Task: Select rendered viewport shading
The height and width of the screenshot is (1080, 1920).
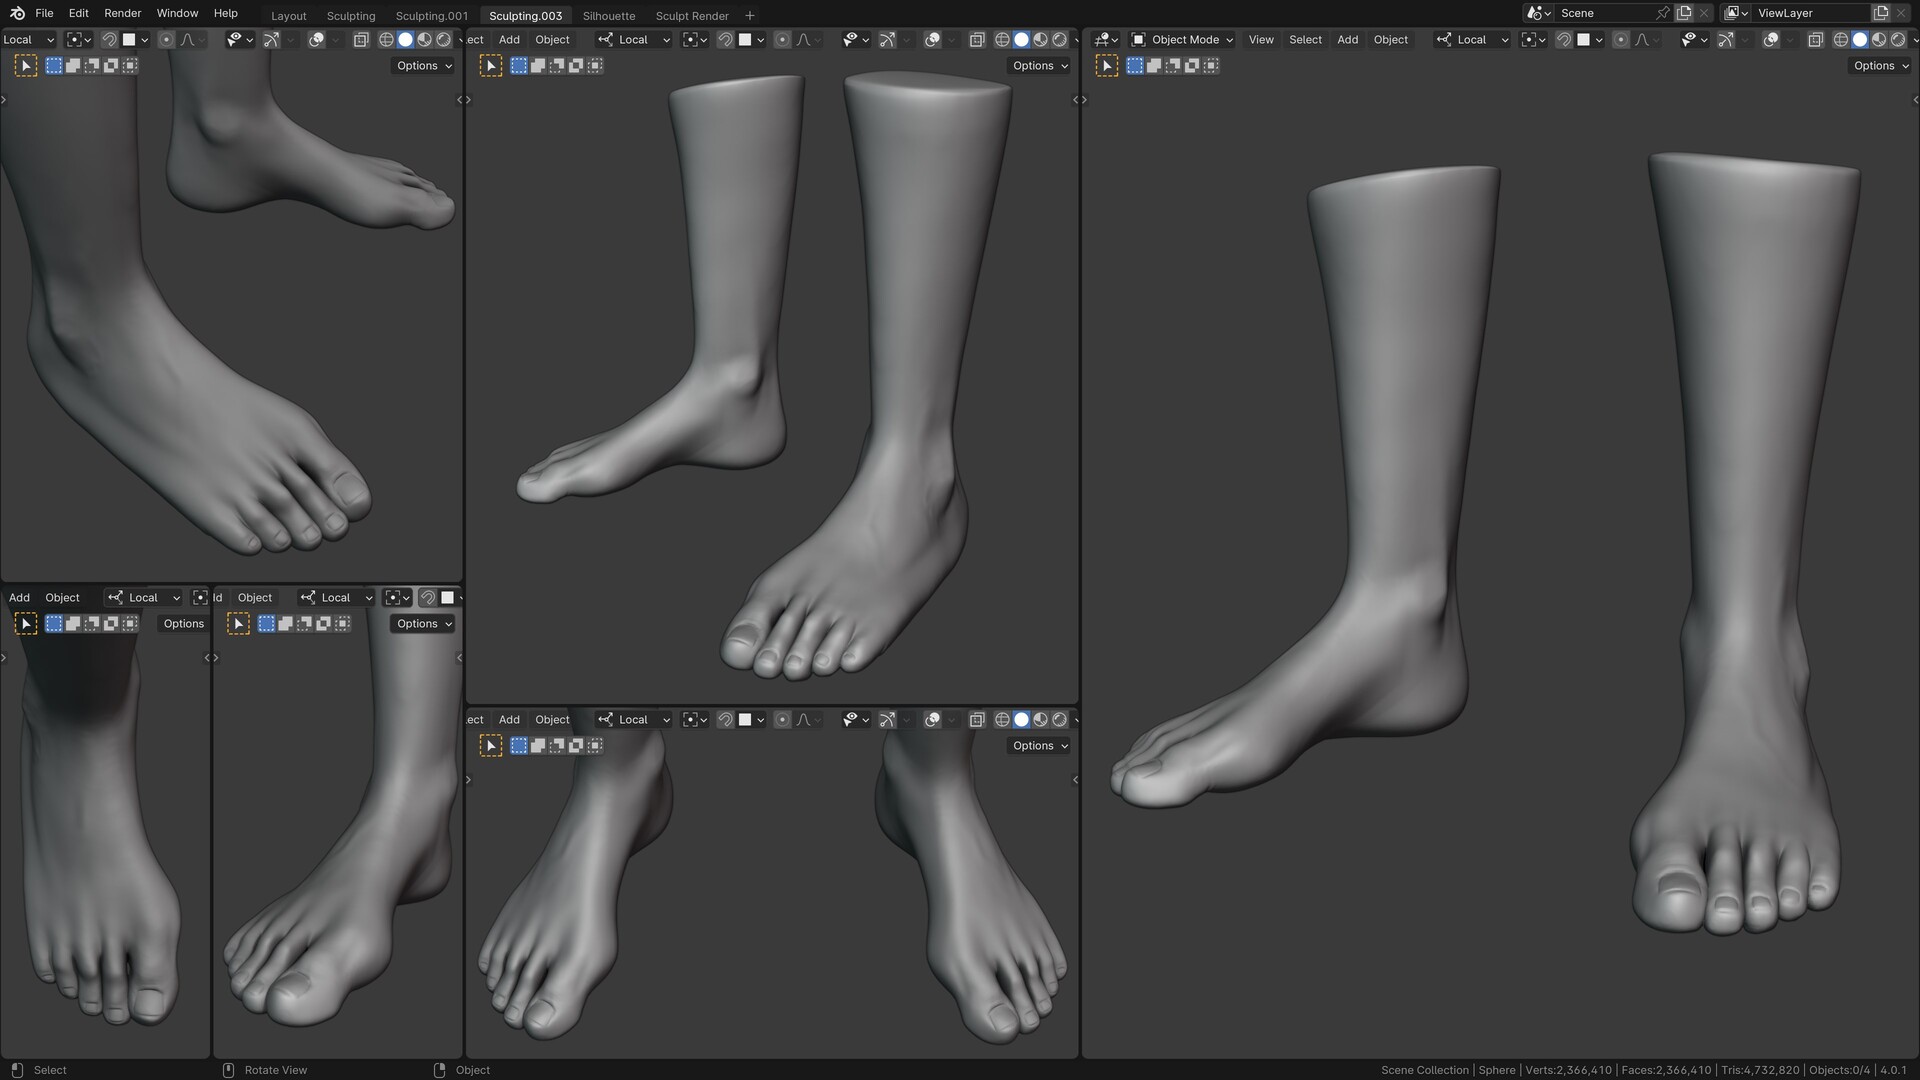Action: point(1897,39)
